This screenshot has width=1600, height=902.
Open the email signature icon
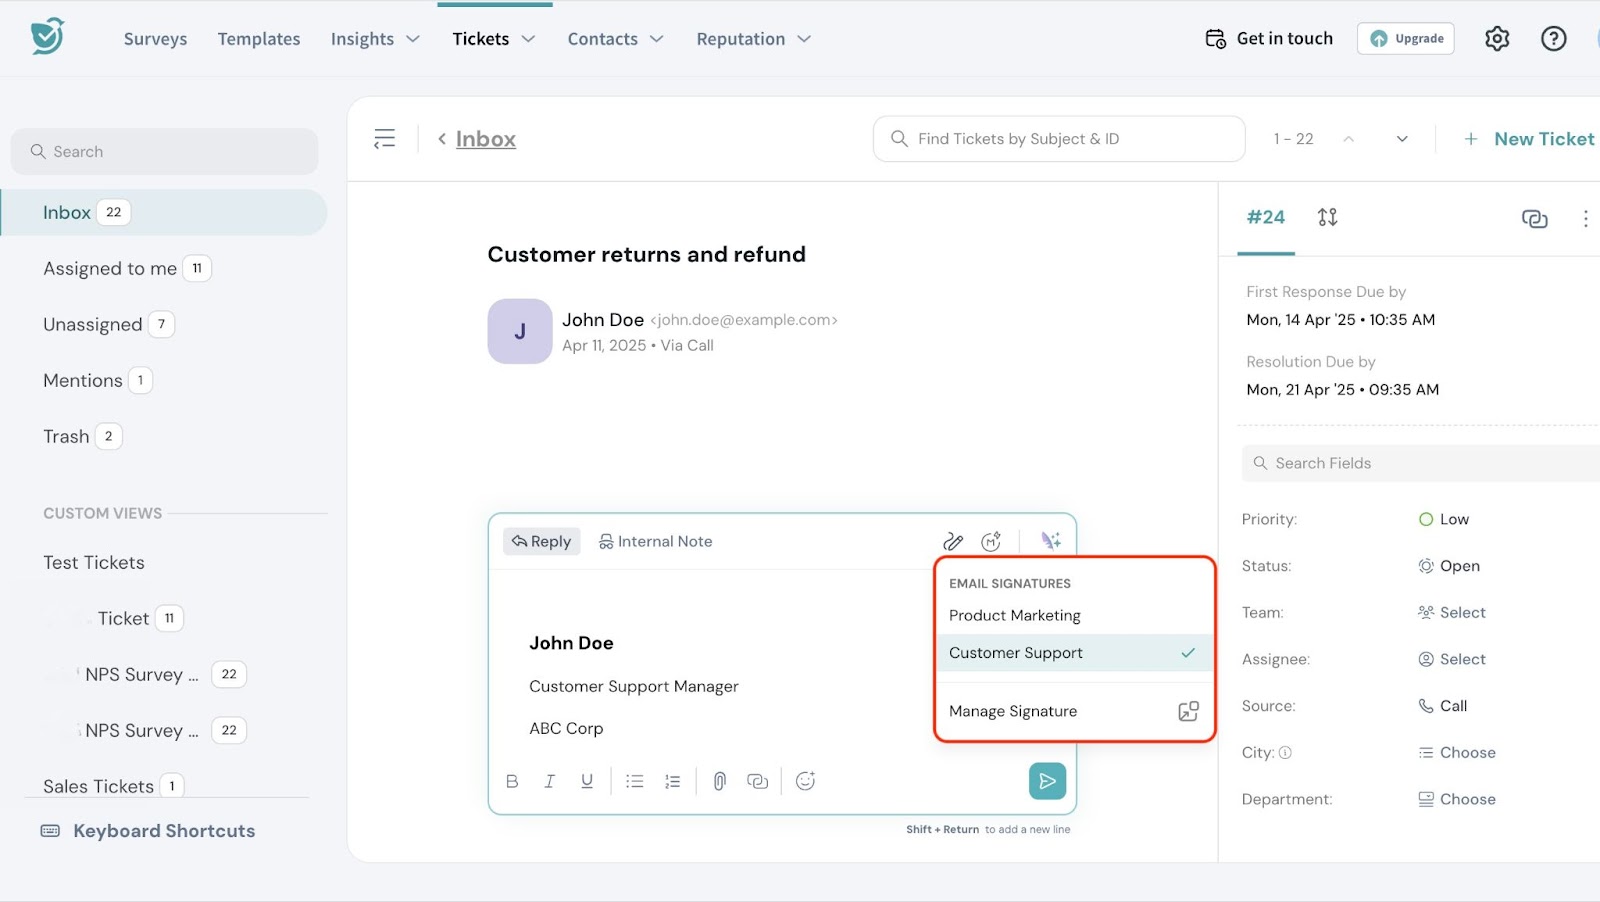(953, 541)
